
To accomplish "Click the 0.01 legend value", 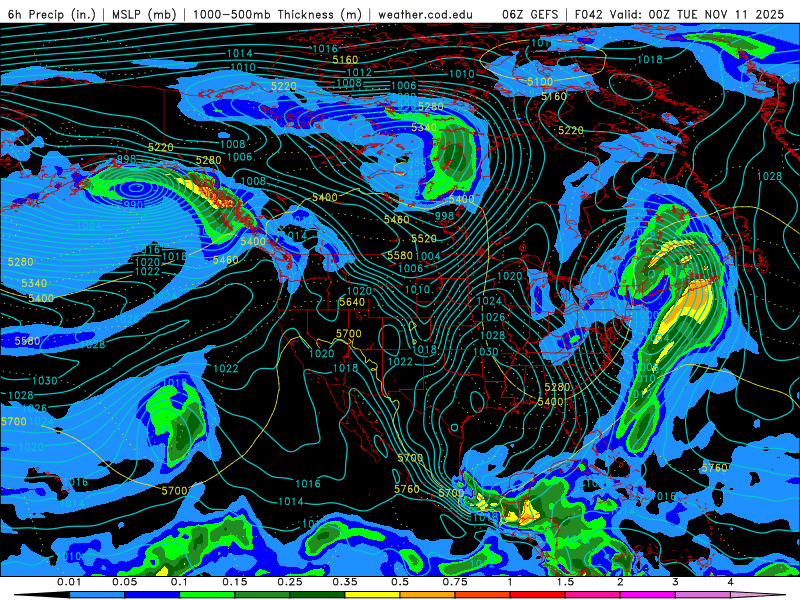I will click(x=69, y=582).
